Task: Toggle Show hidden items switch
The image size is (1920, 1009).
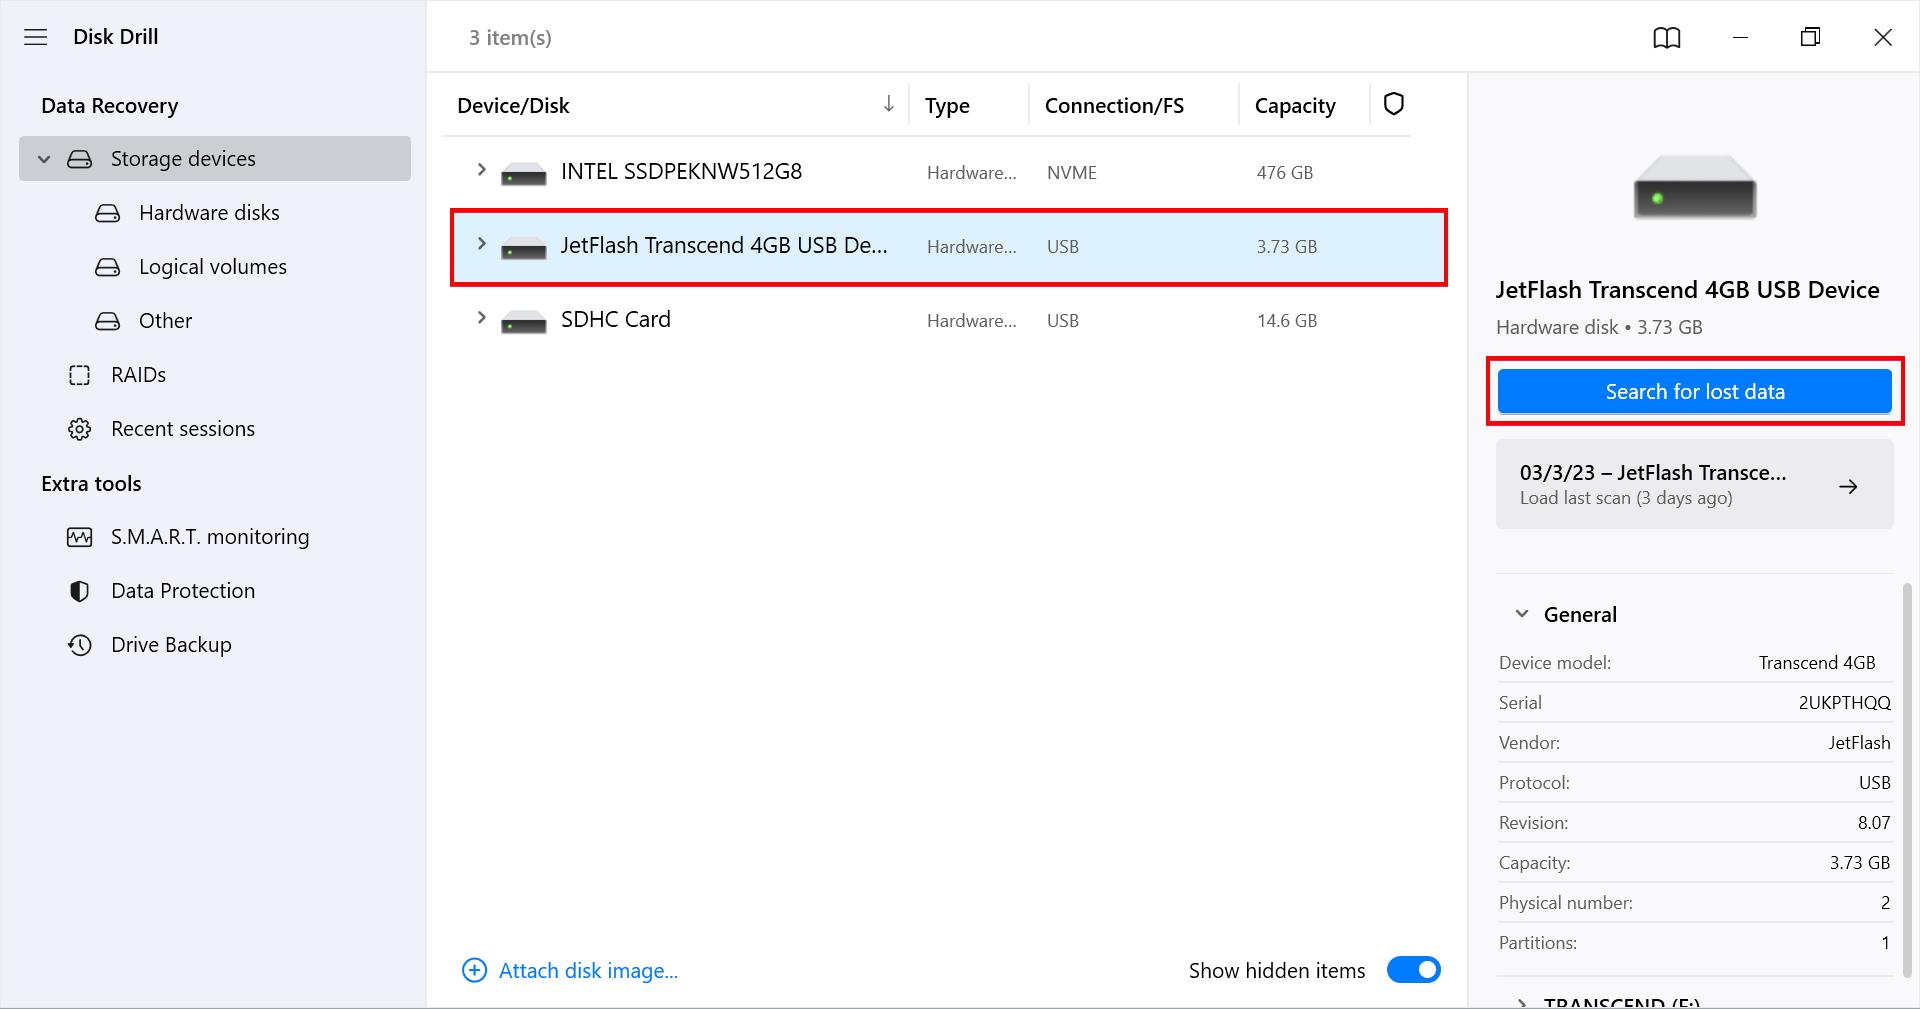Action: (x=1414, y=970)
